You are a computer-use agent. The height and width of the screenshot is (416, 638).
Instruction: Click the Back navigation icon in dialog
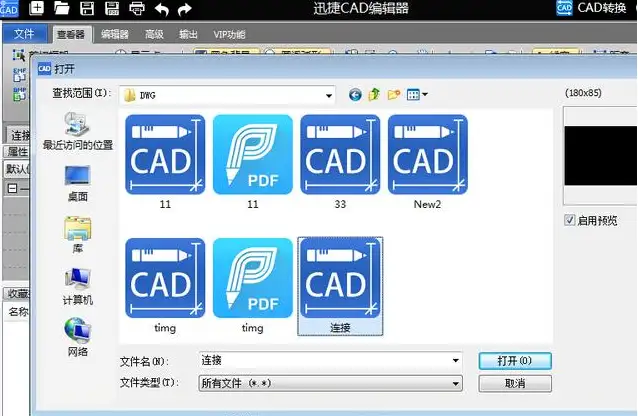click(355, 95)
